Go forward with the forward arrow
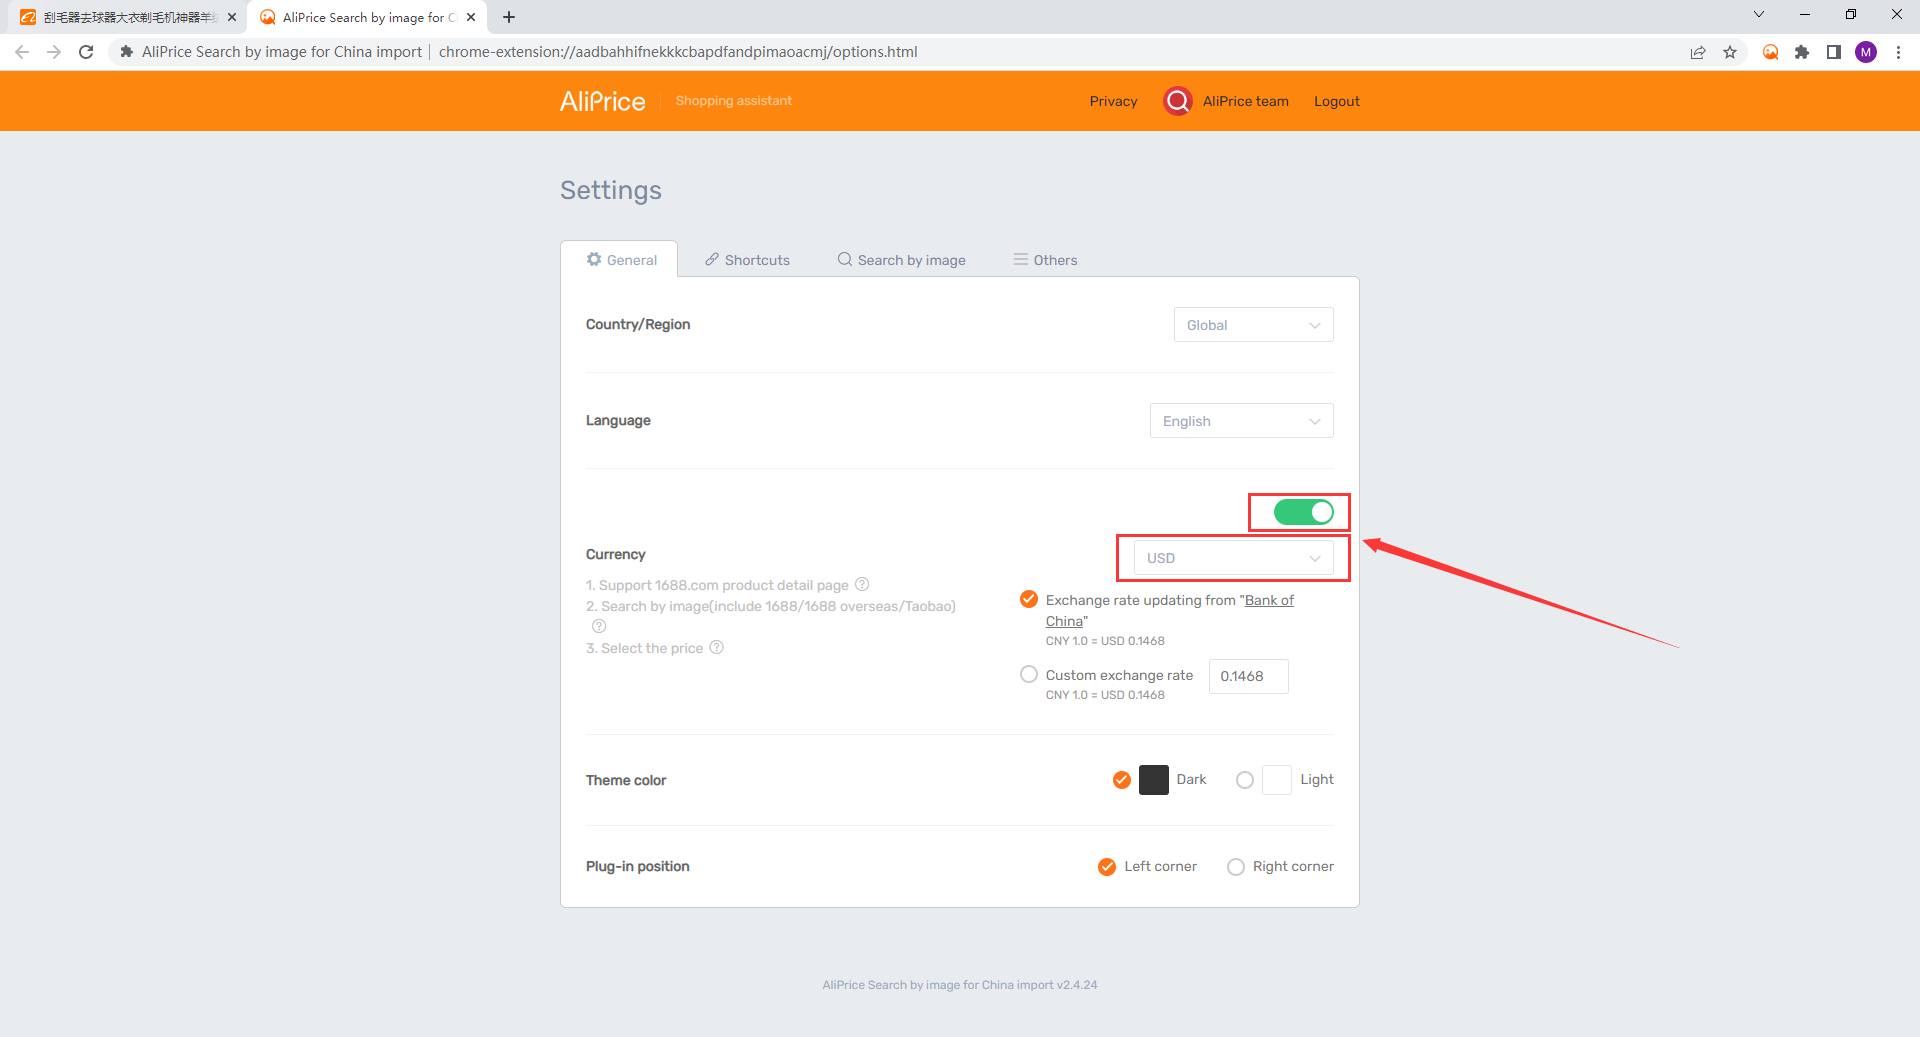 pos(54,52)
